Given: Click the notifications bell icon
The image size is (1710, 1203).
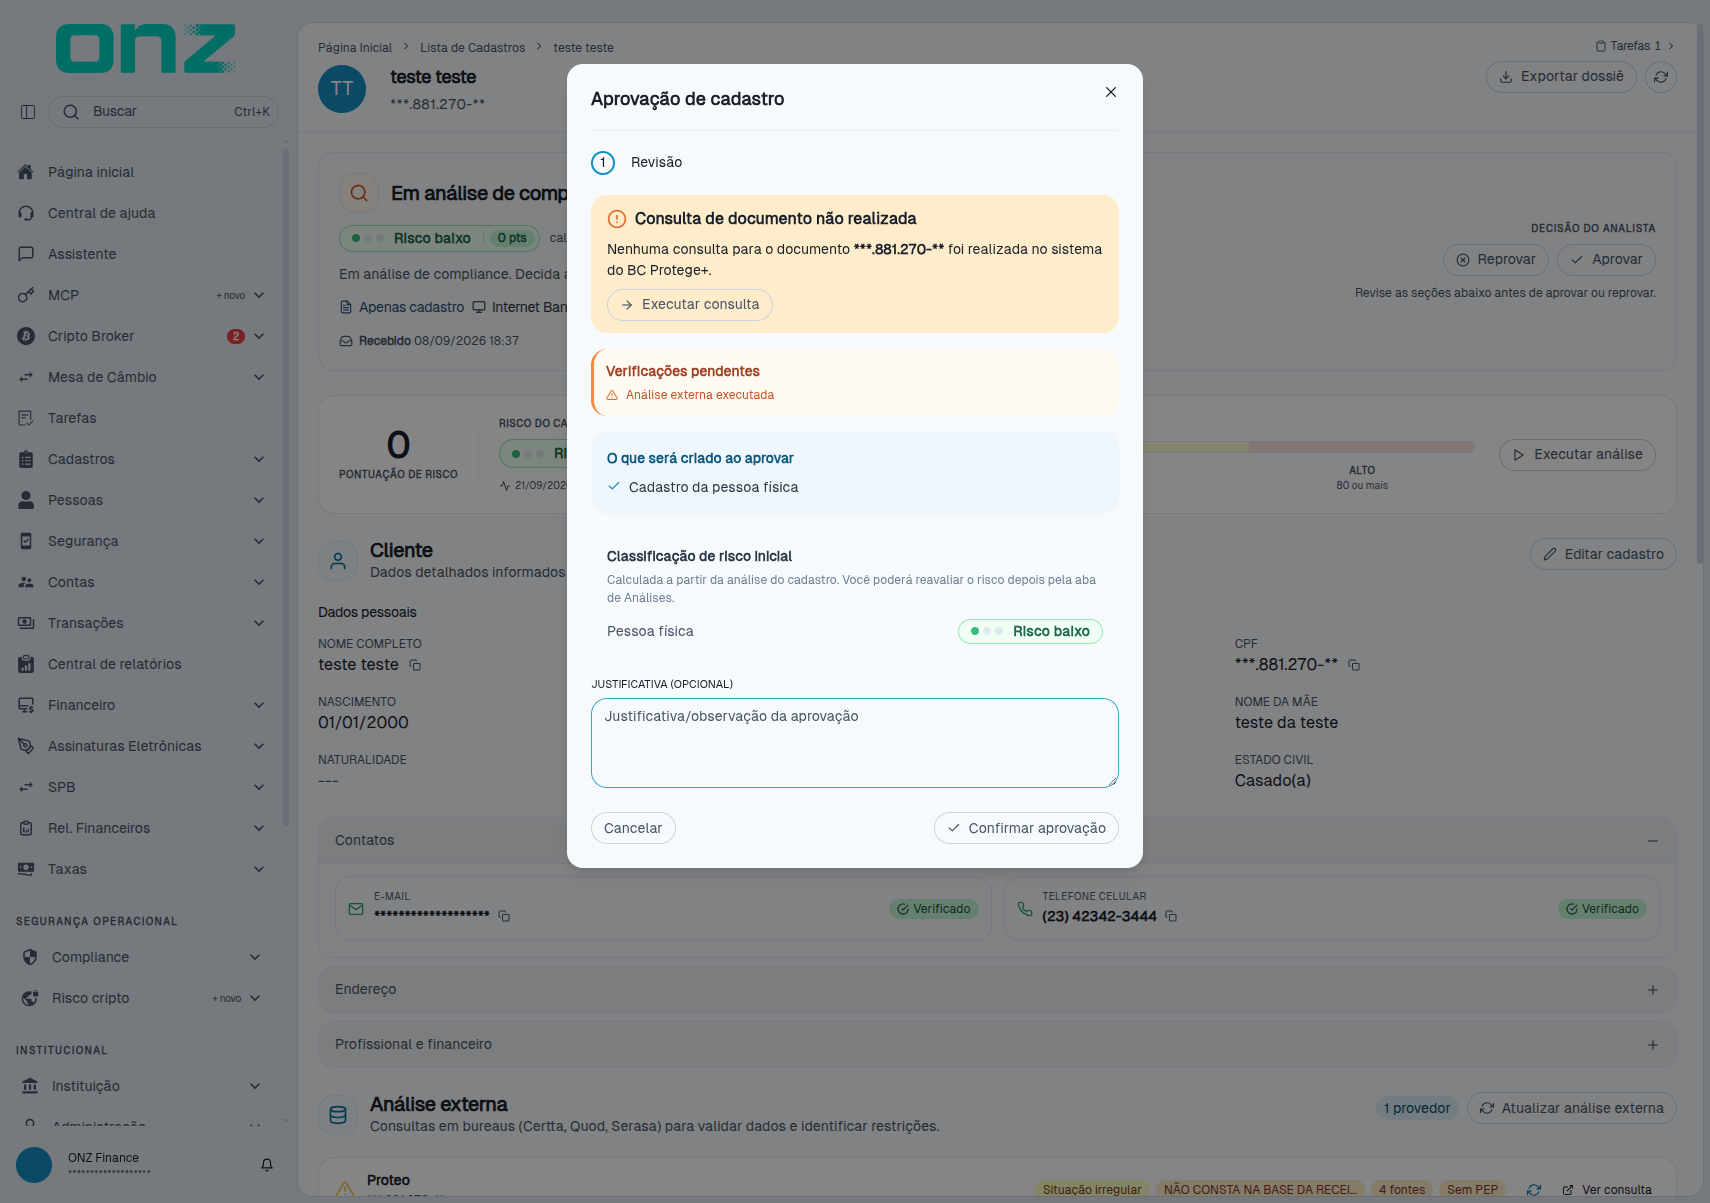Looking at the screenshot, I should 267,1165.
